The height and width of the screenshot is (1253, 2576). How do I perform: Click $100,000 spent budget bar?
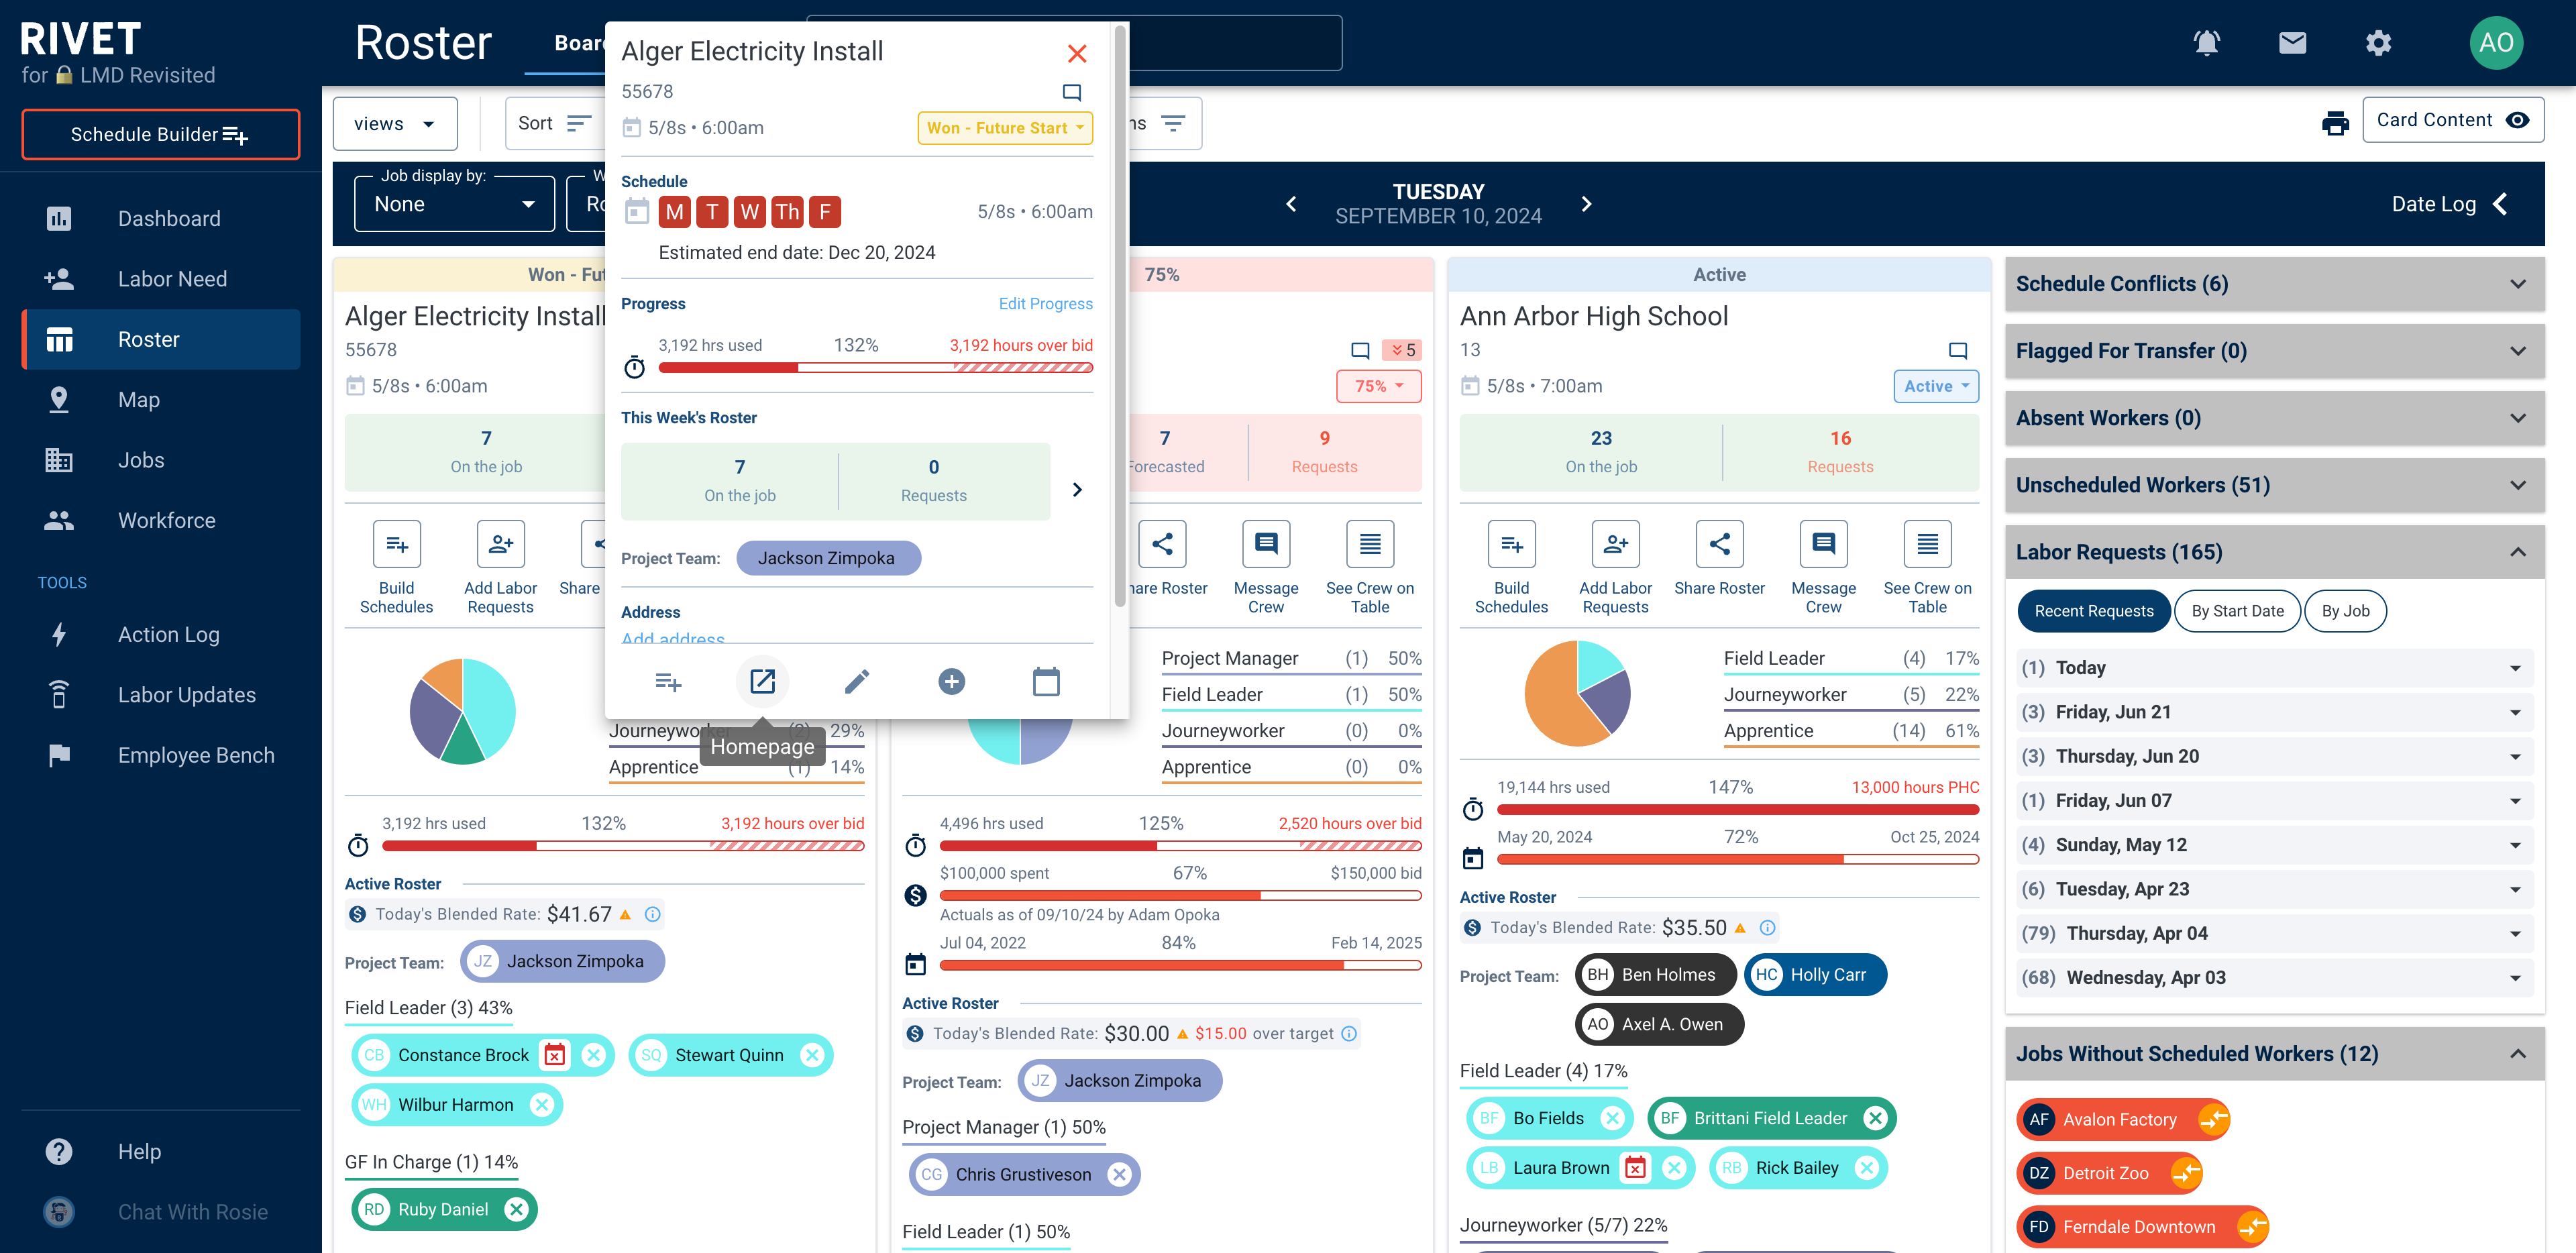[1180, 896]
